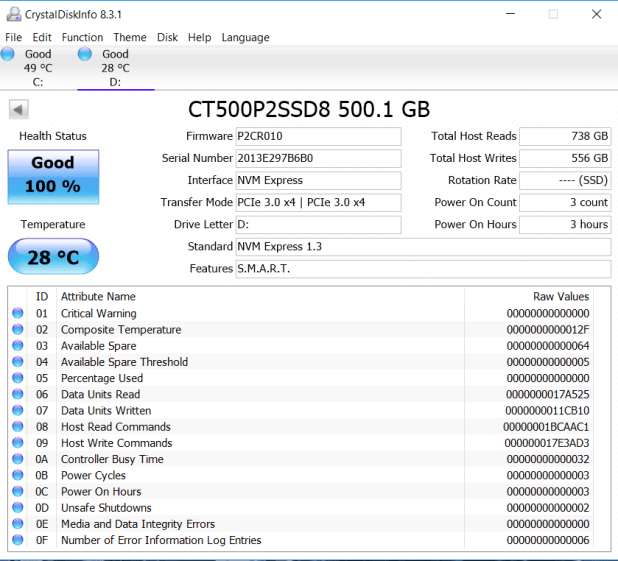Image resolution: width=618 pixels, height=561 pixels.
Task: Click the Attribute Name column header
Action: [98, 296]
